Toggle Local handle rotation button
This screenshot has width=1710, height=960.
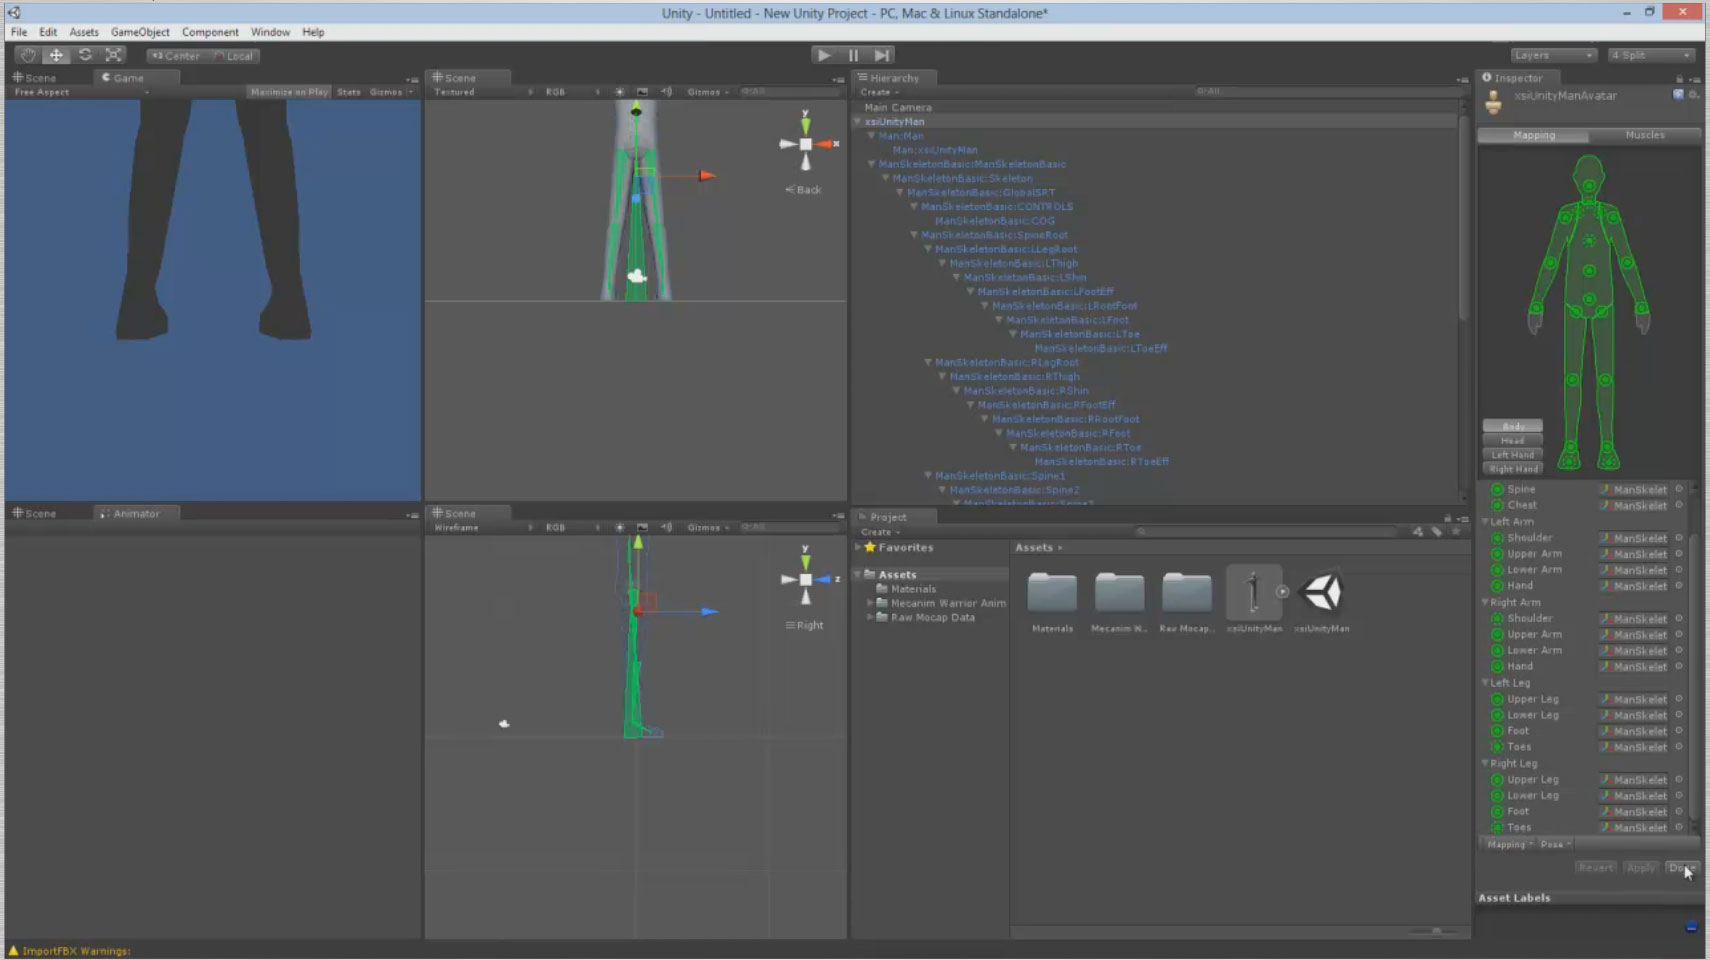point(234,56)
